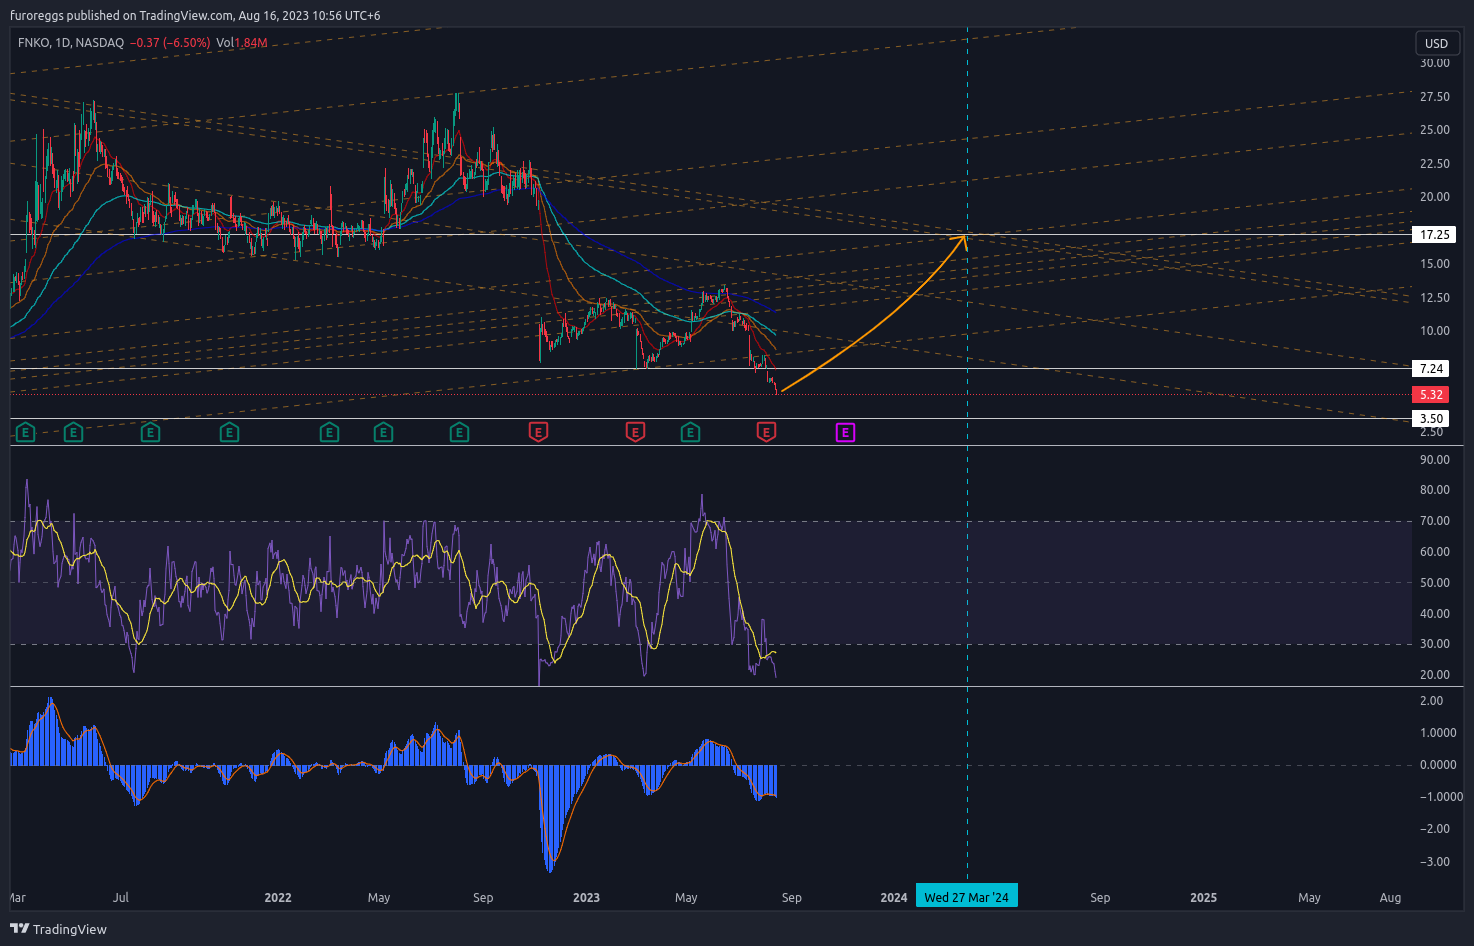Image resolution: width=1474 pixels, height=946 pixels.
Task: Click the Wed 27 Mar '24 date marker
Action: pyautogui.click(x=967, y=897)
